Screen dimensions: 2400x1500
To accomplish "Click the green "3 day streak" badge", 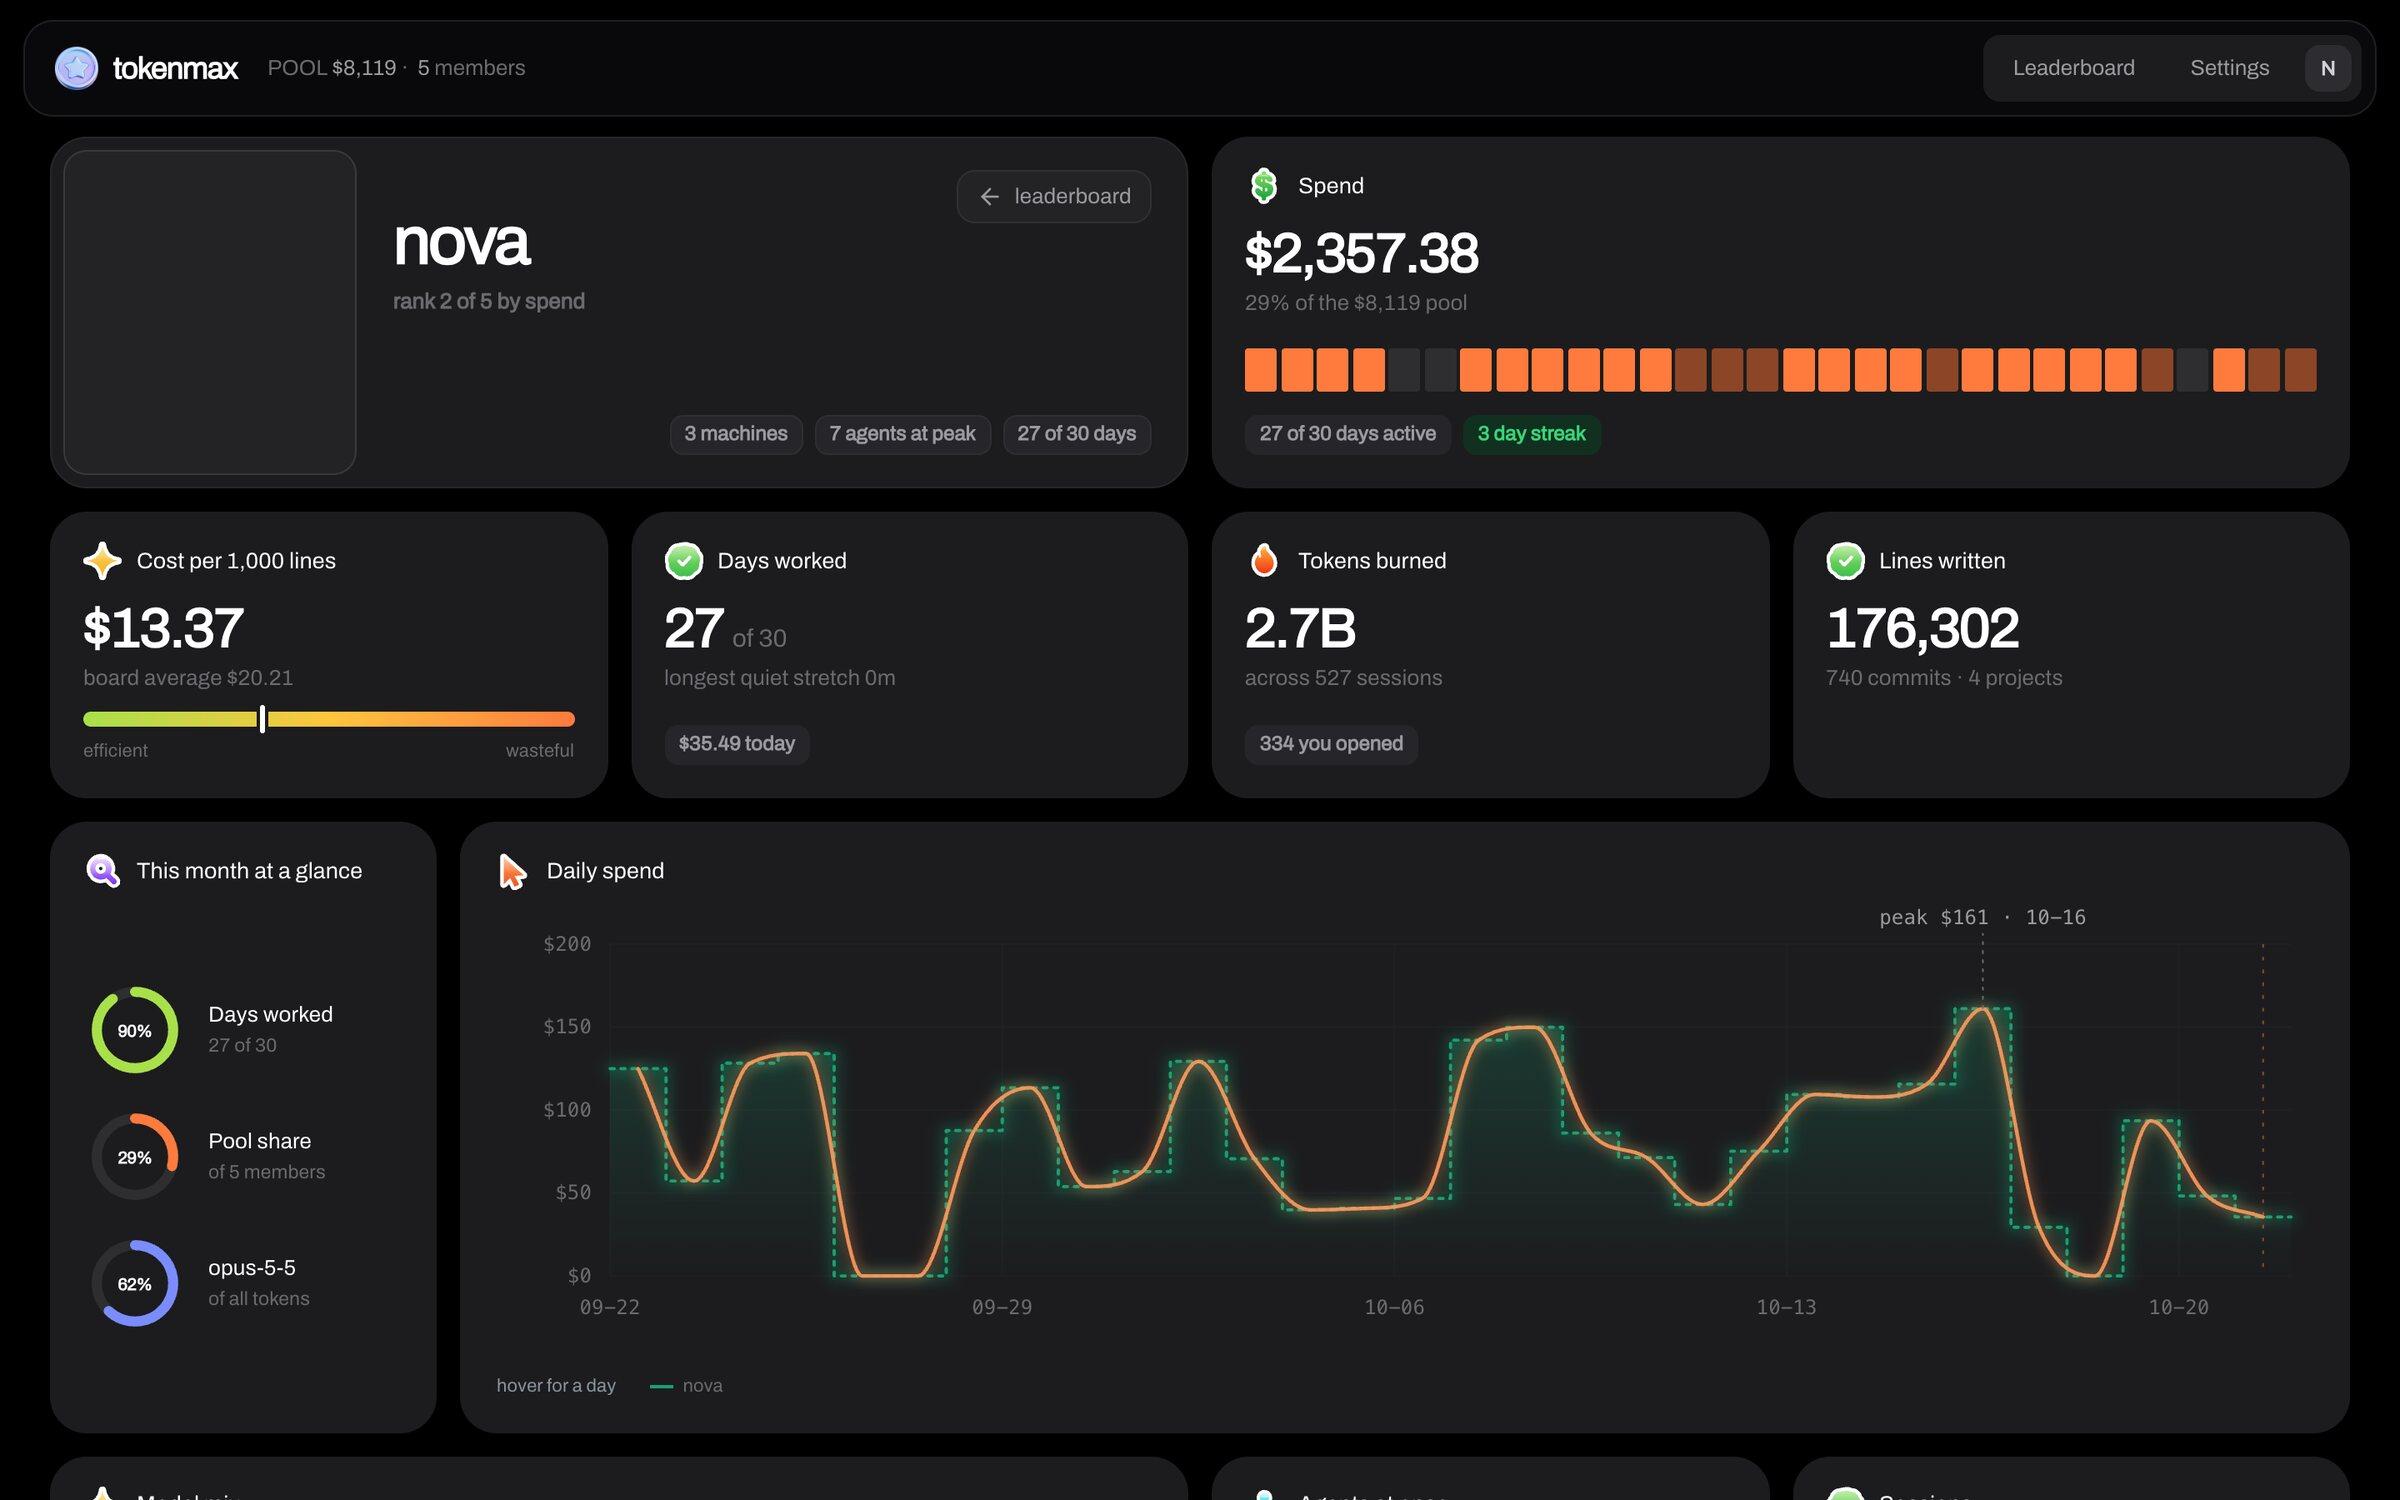I will tap(1531, 434).
